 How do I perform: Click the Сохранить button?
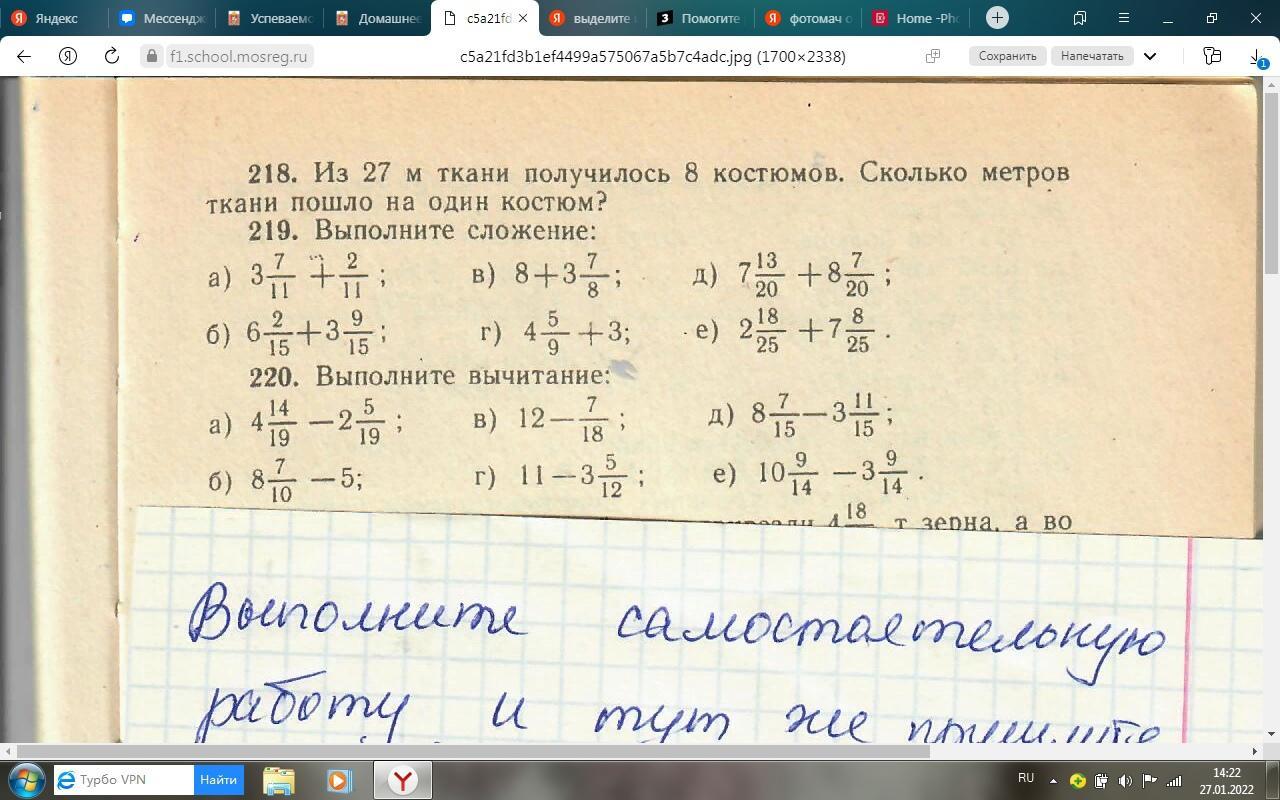pyautogui.click(x=1007, y=56)
